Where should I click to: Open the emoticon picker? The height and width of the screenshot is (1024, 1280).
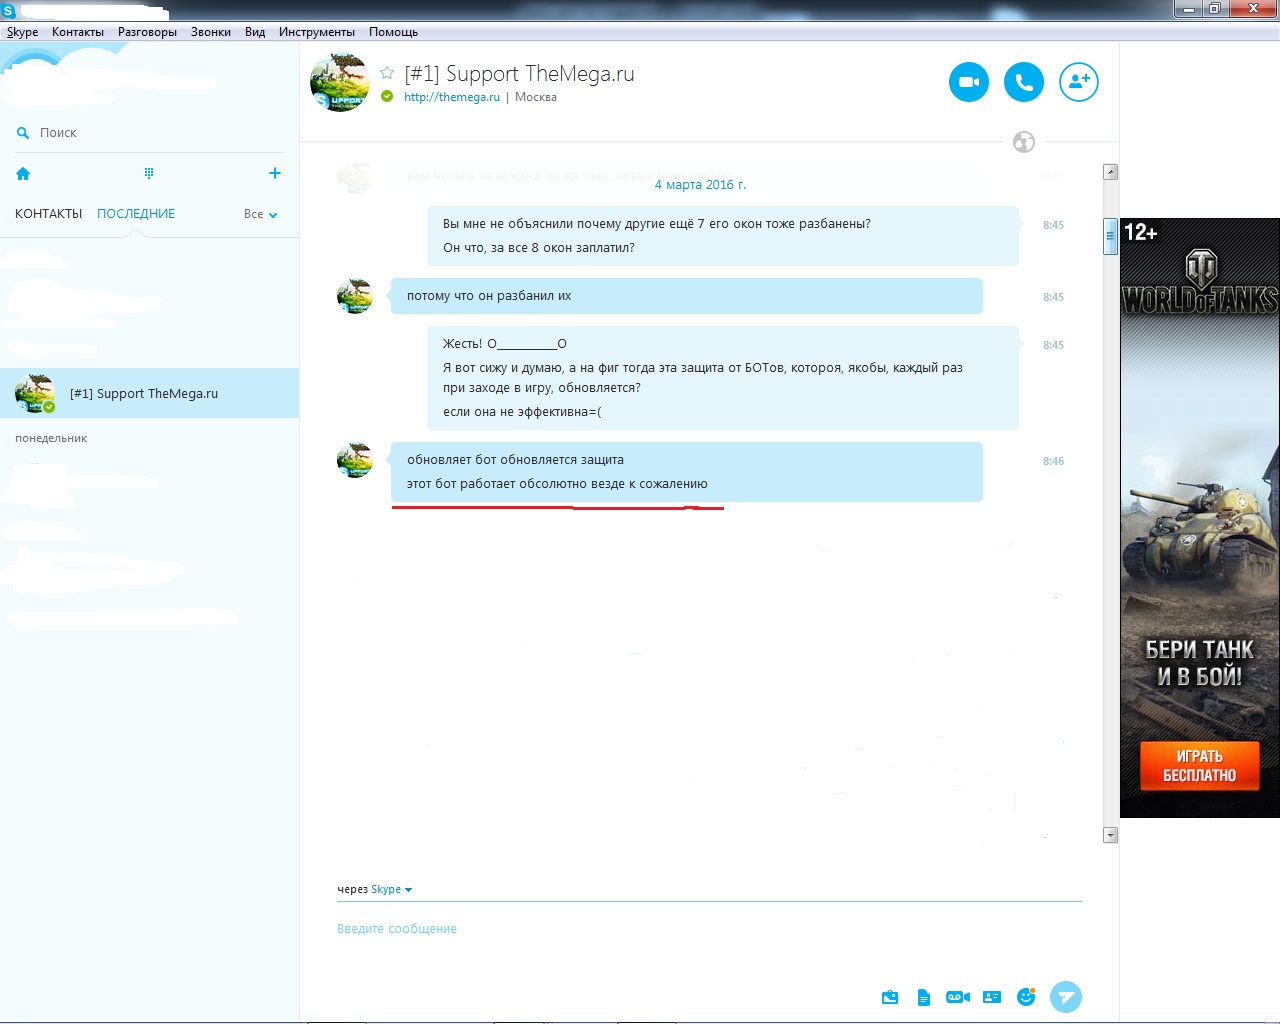click(x=1026, y=997)
